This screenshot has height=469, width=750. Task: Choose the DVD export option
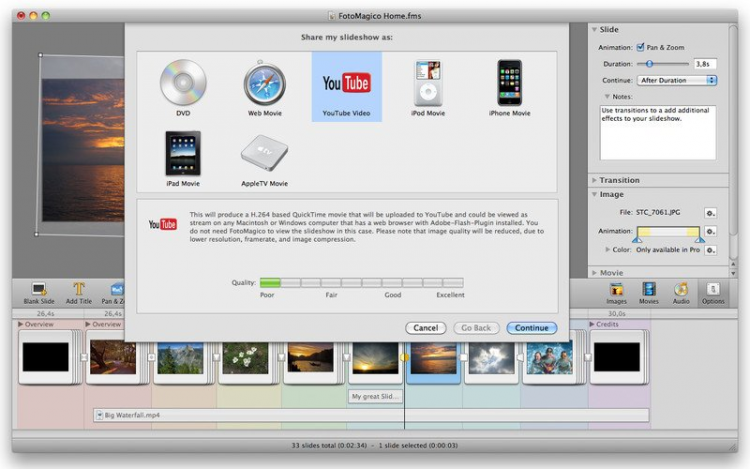(183, 87)
